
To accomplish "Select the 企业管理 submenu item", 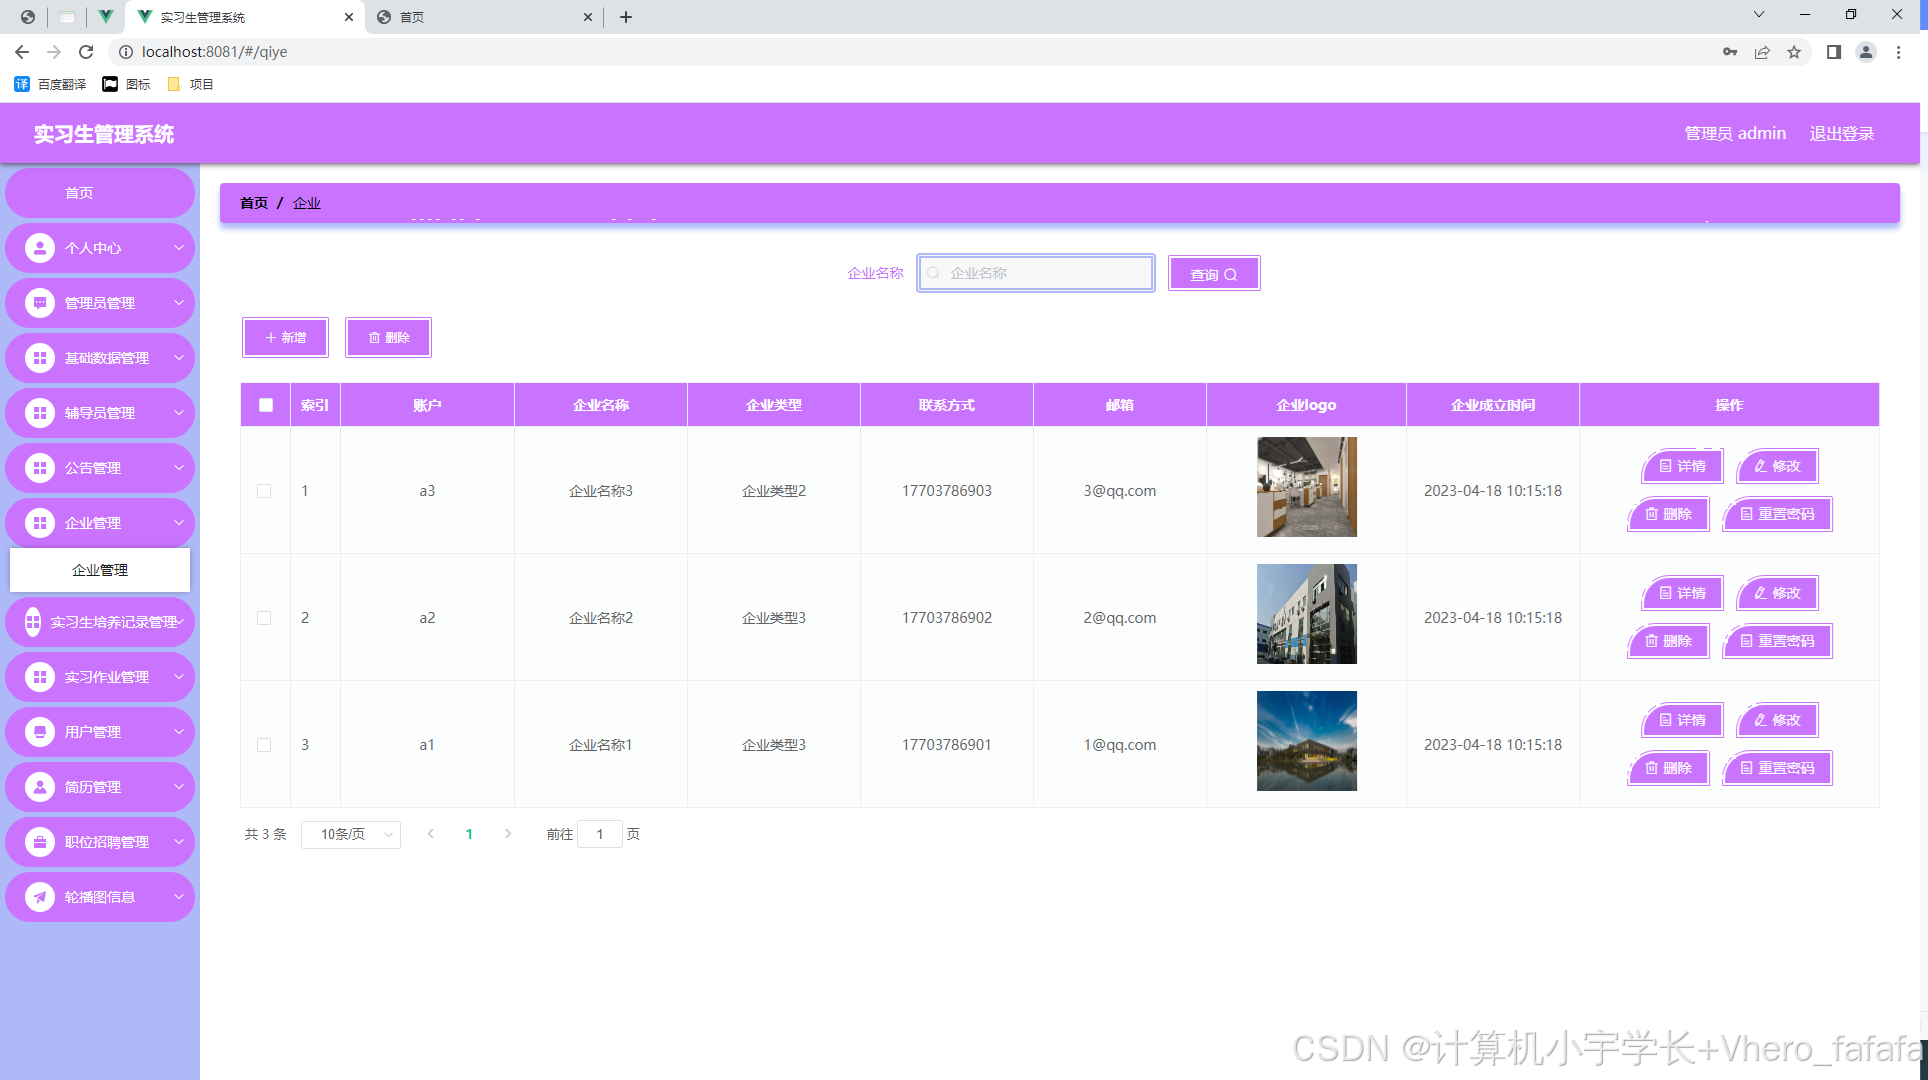I will [x=100, y=570].
